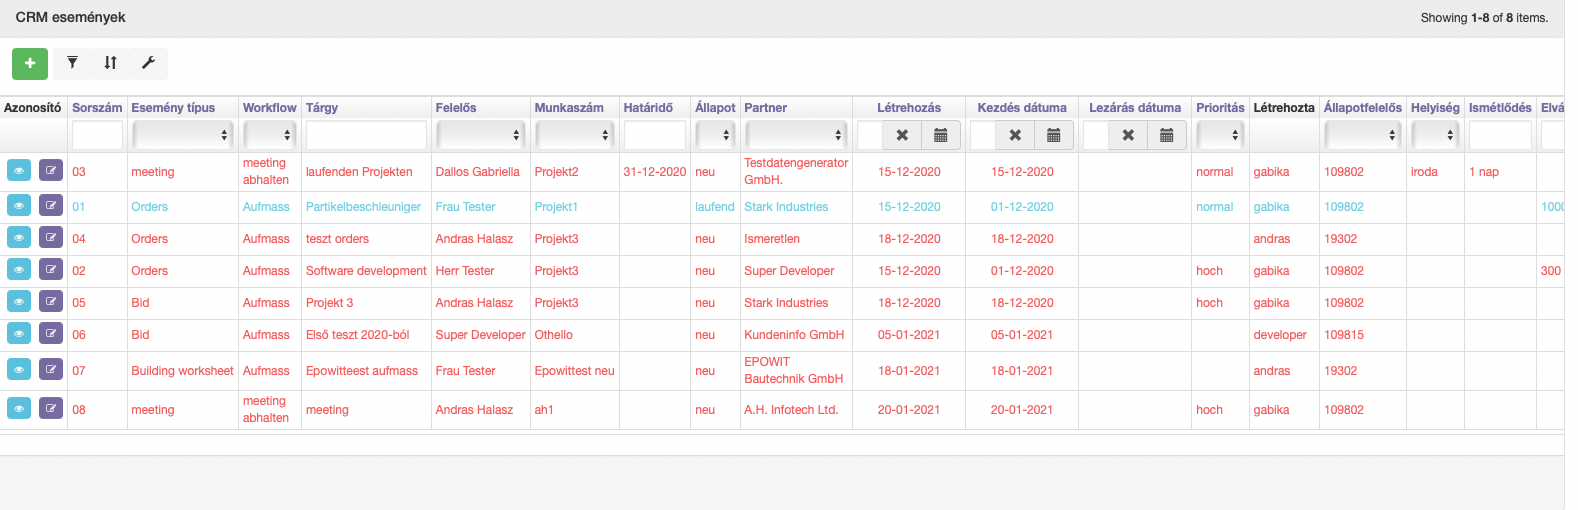Show details of row 08 with eye icon

point(19,409)
